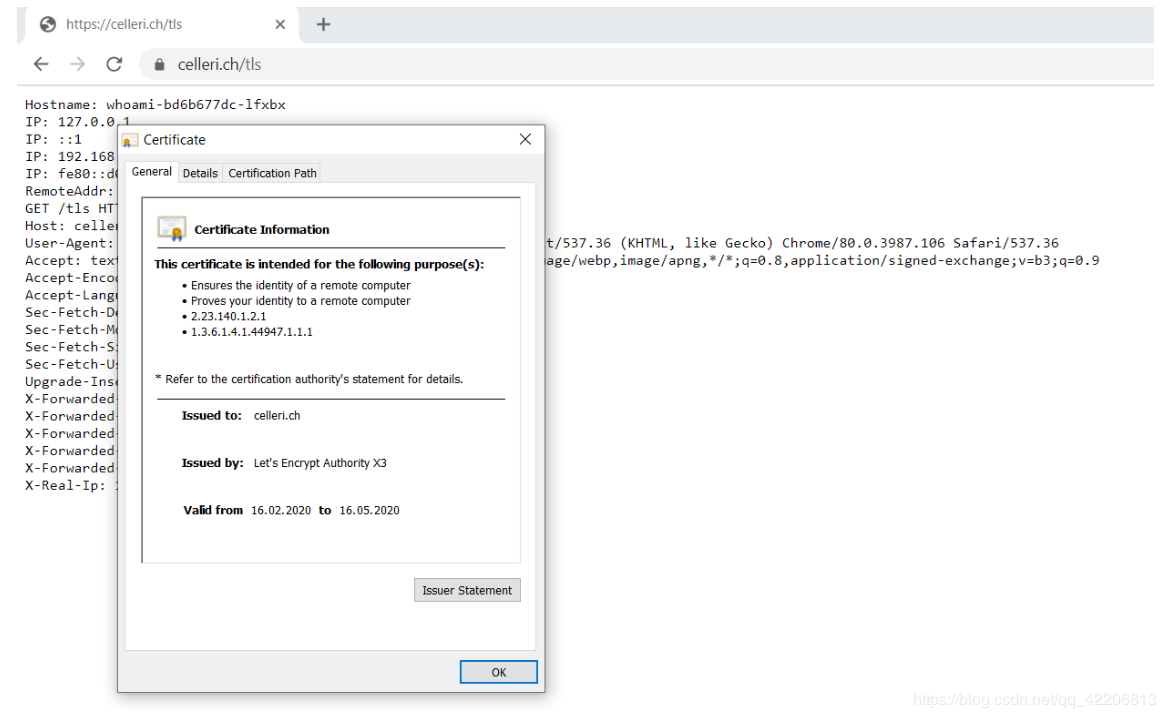Click 'Proves your identity to a remote computer'
Image resolution: width=1166 pixels, height=718 pixels.
[300, 301]
